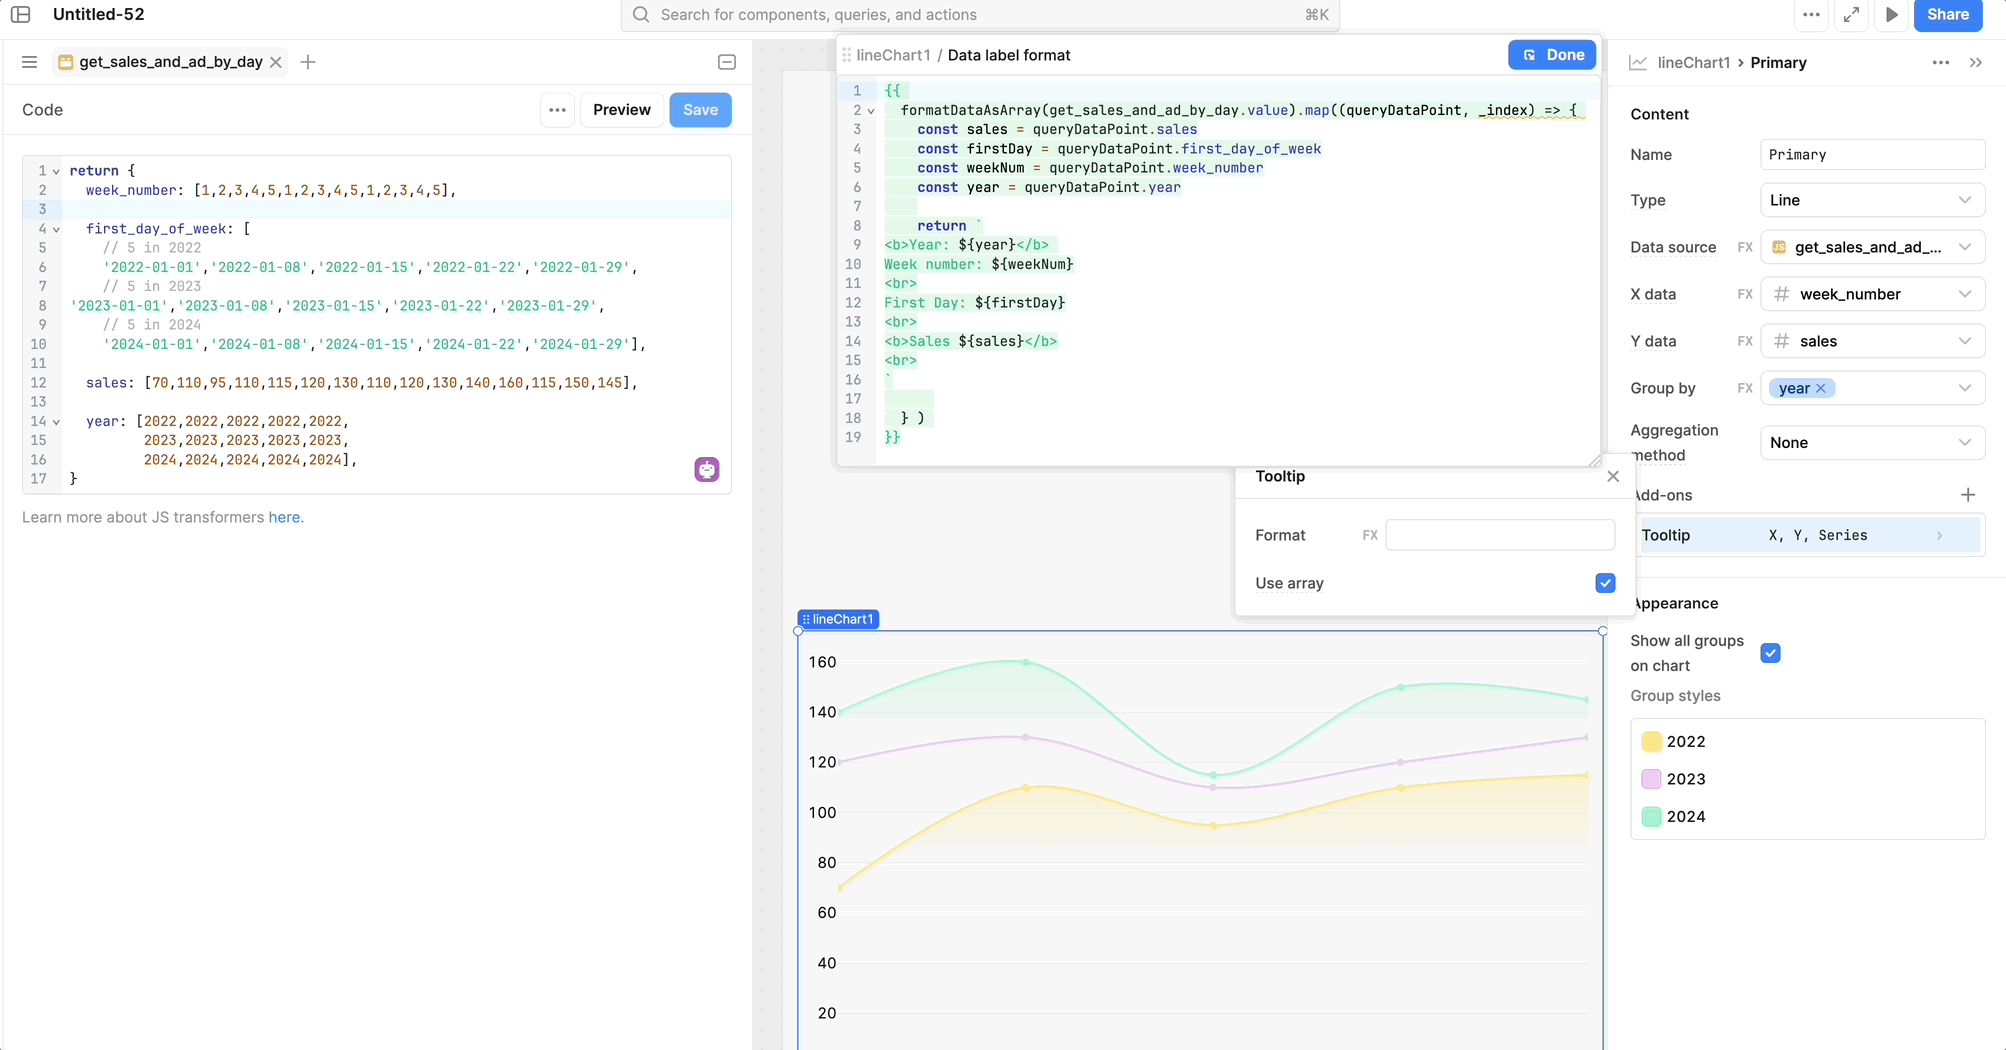Screen dimensions: 2006x1050
Task: Open the Tooltip add-on row
Action: coord(1808,535)
